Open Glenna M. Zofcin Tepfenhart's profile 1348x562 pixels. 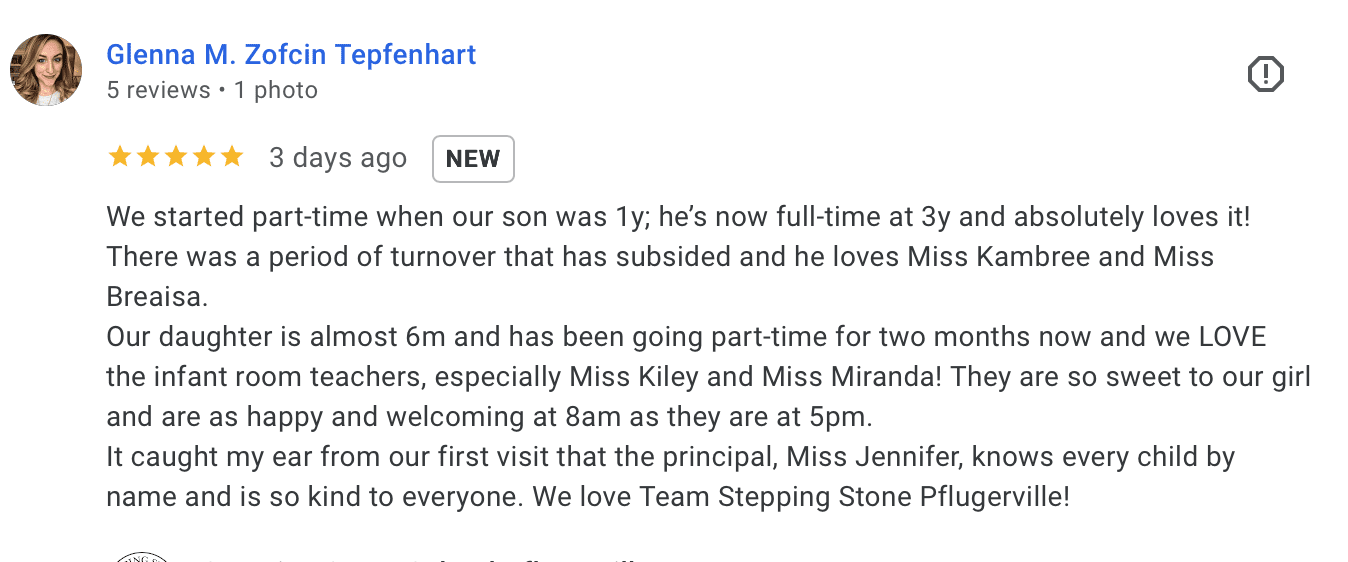(291, 54)
